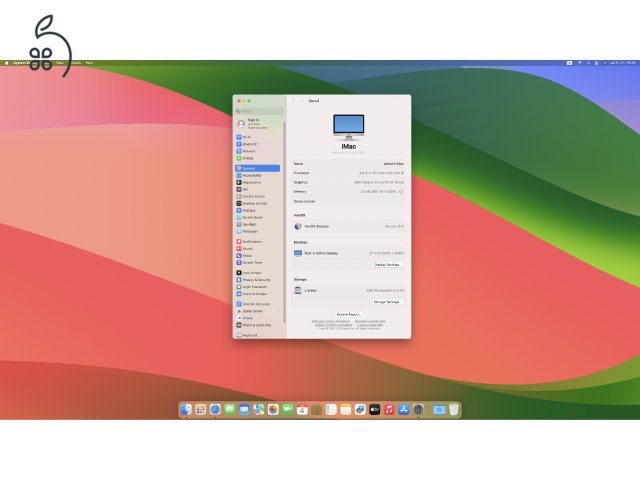Click the Built-in Retina Display entry
This screenshot has height=480, width=640.
coord(349,253)
